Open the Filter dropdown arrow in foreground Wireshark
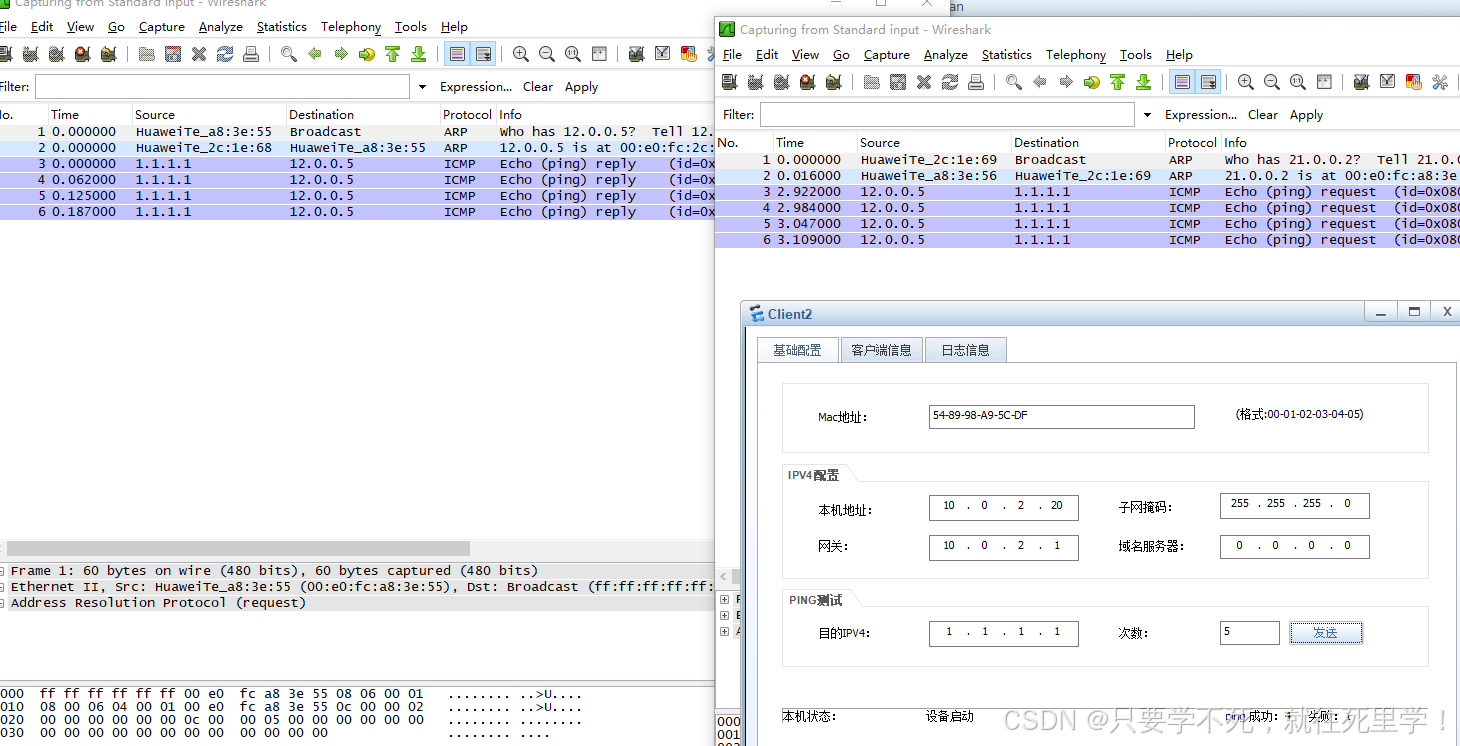The height and width of the screenshot is (746, 1460). pyautogui.click(x=1147, y=115)
